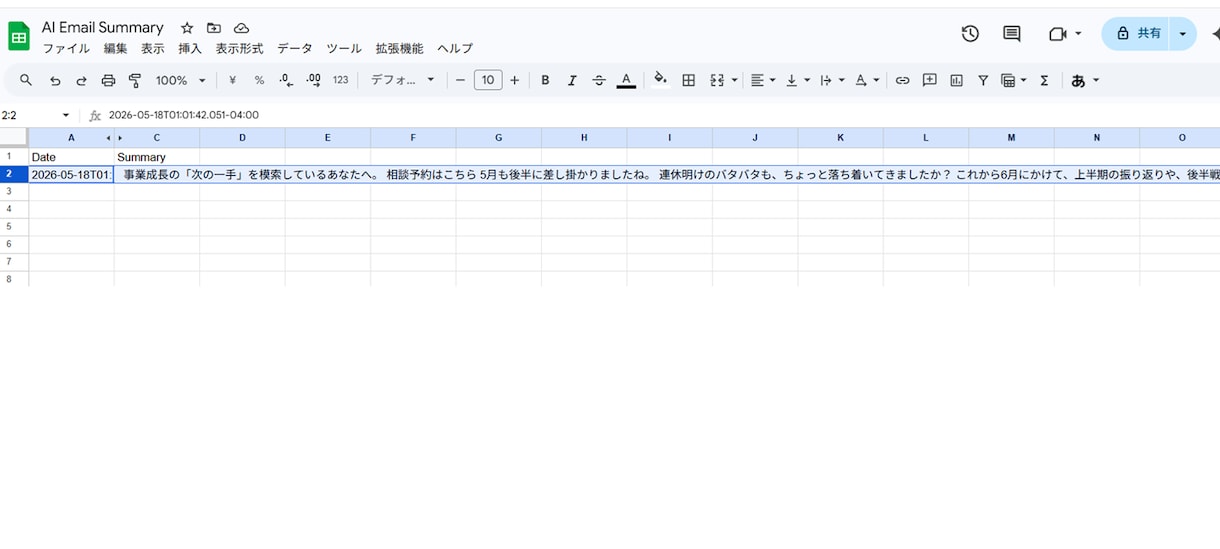The height and width of the screenshot is (549, 1220).
Task: Click the search menus magnifier icon
Action: pyautogui.click(x=26, y=80)
